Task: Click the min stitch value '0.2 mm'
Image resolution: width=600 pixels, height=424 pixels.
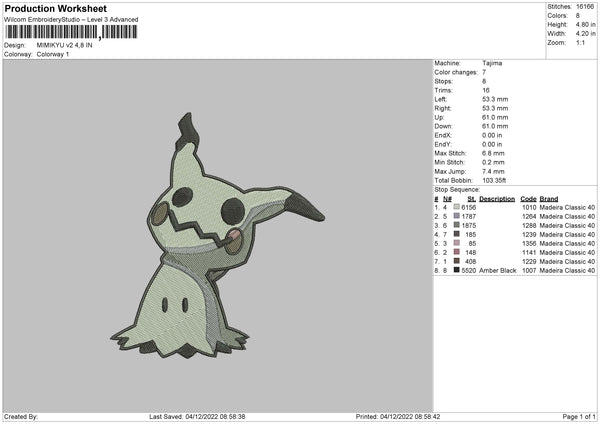Action: [x=493, y=162]
